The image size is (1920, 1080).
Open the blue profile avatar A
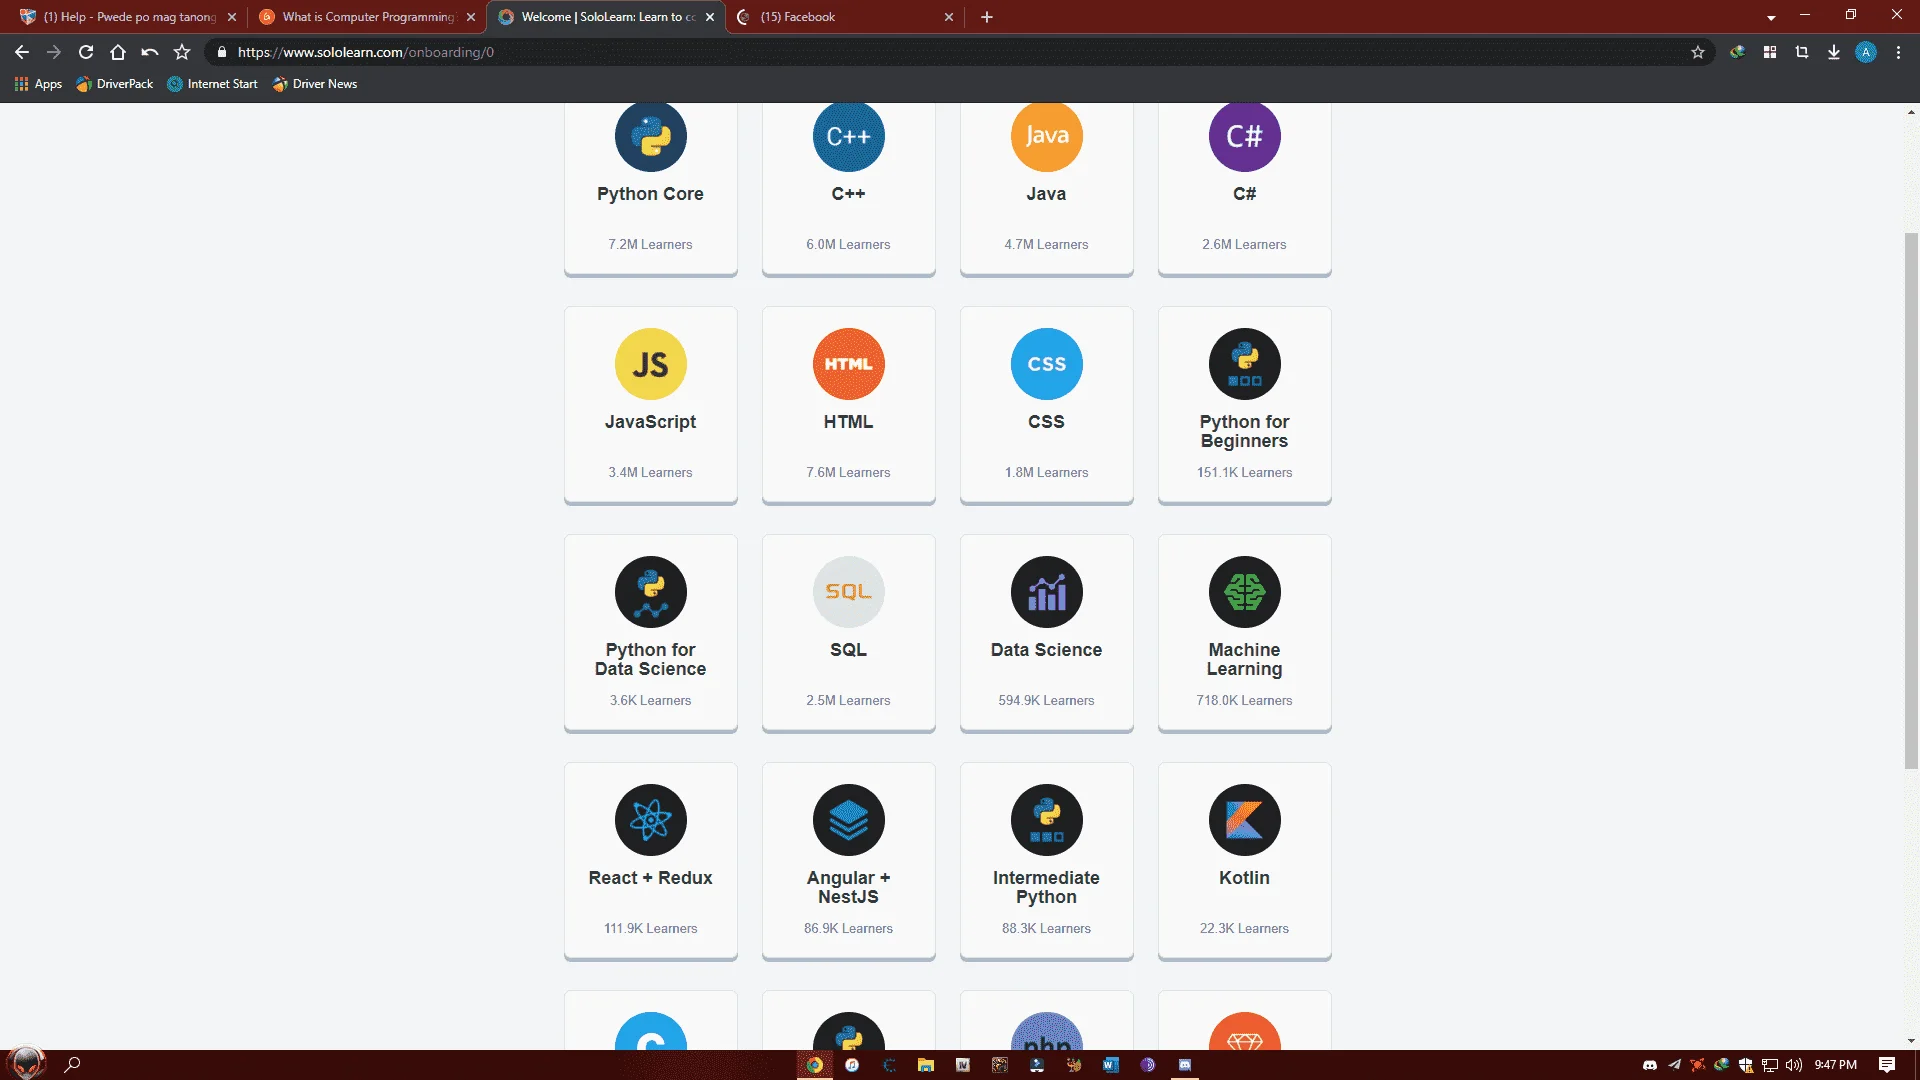pyautogui.click(x=1866, y=52)
